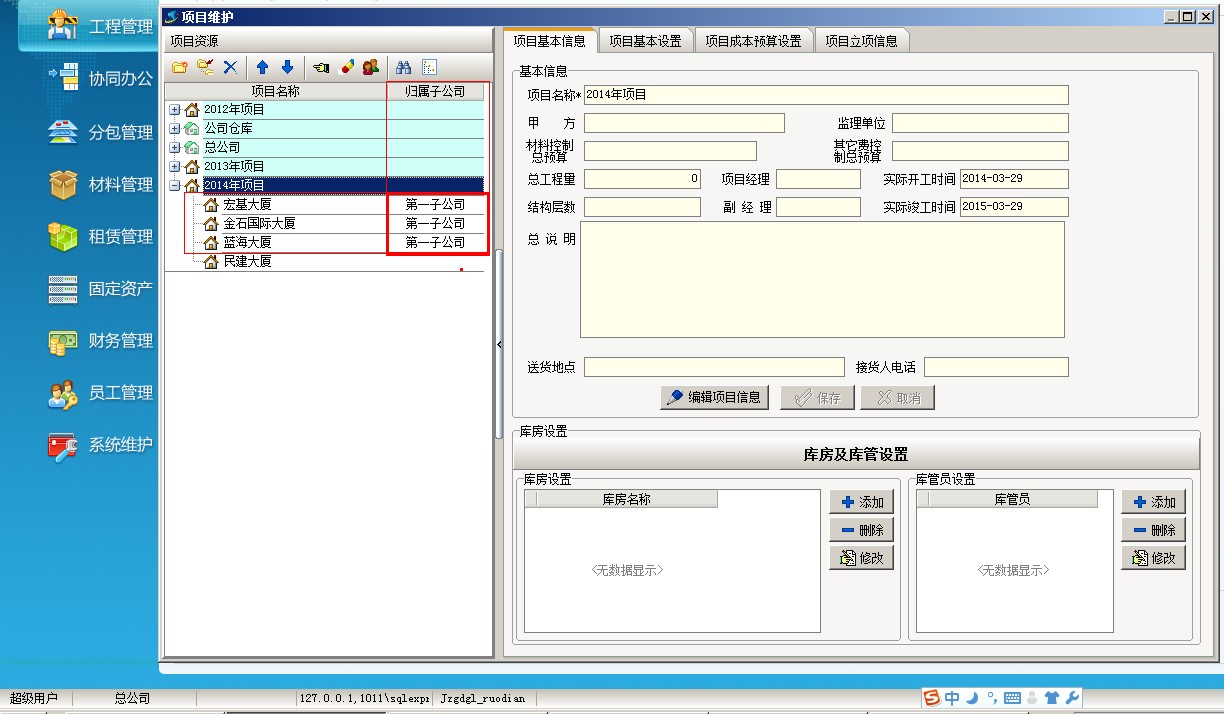This screenshot has width=1224, height=714.
Task: Click 添加 button under 库管员设置
Action: [1153, 502]
